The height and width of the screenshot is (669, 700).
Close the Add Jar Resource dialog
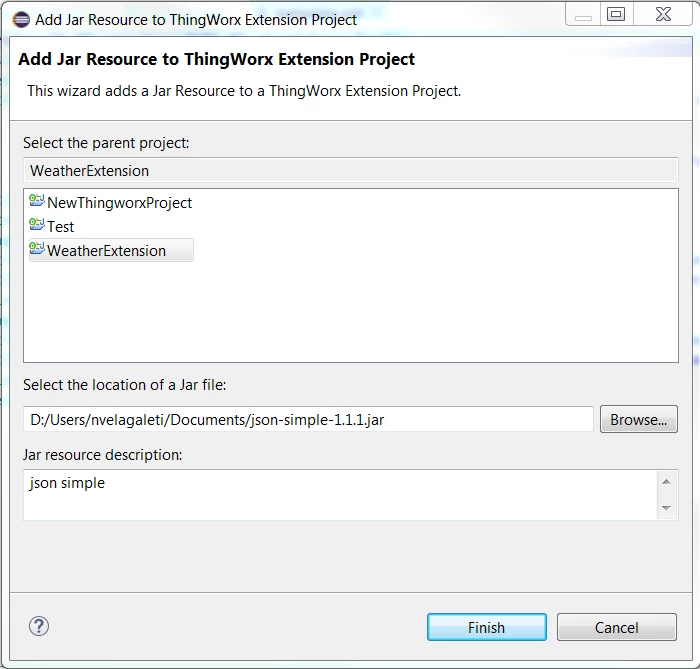663,14
